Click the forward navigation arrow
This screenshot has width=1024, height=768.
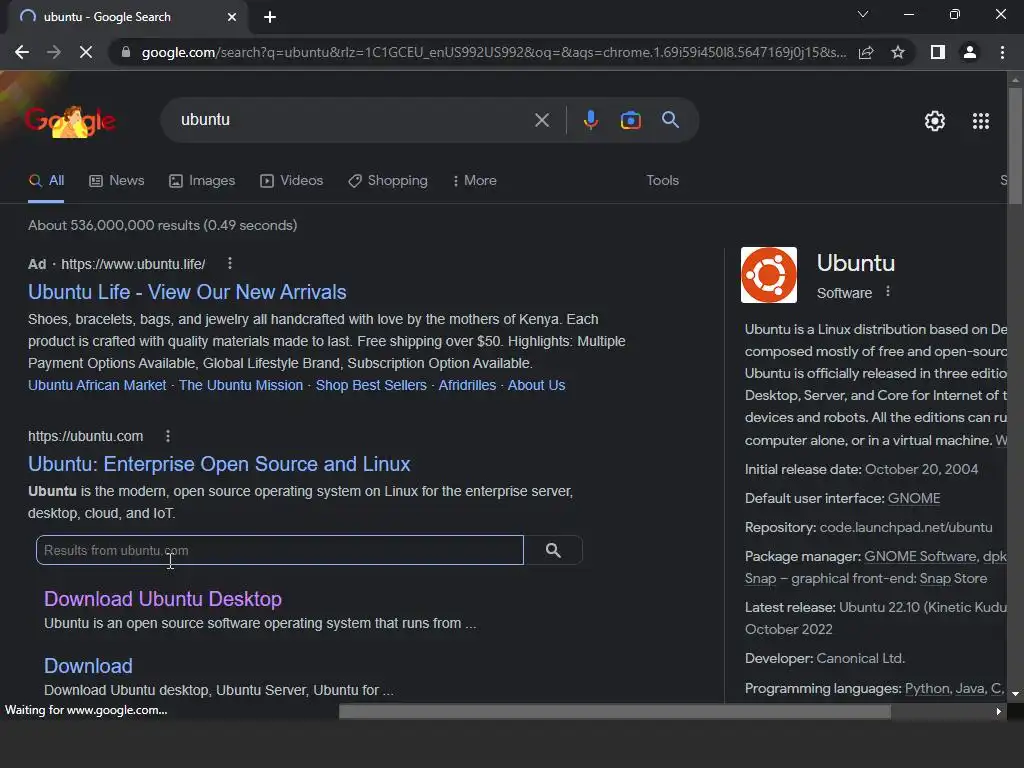click(x=54, y=52)
